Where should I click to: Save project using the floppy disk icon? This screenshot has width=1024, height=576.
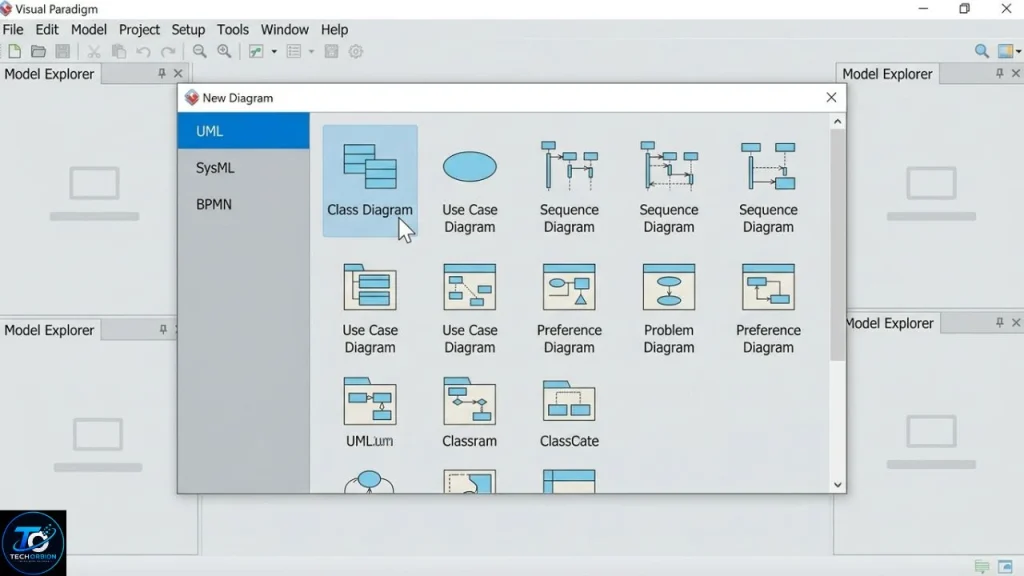pyautogui.click(x=63, y=52)
